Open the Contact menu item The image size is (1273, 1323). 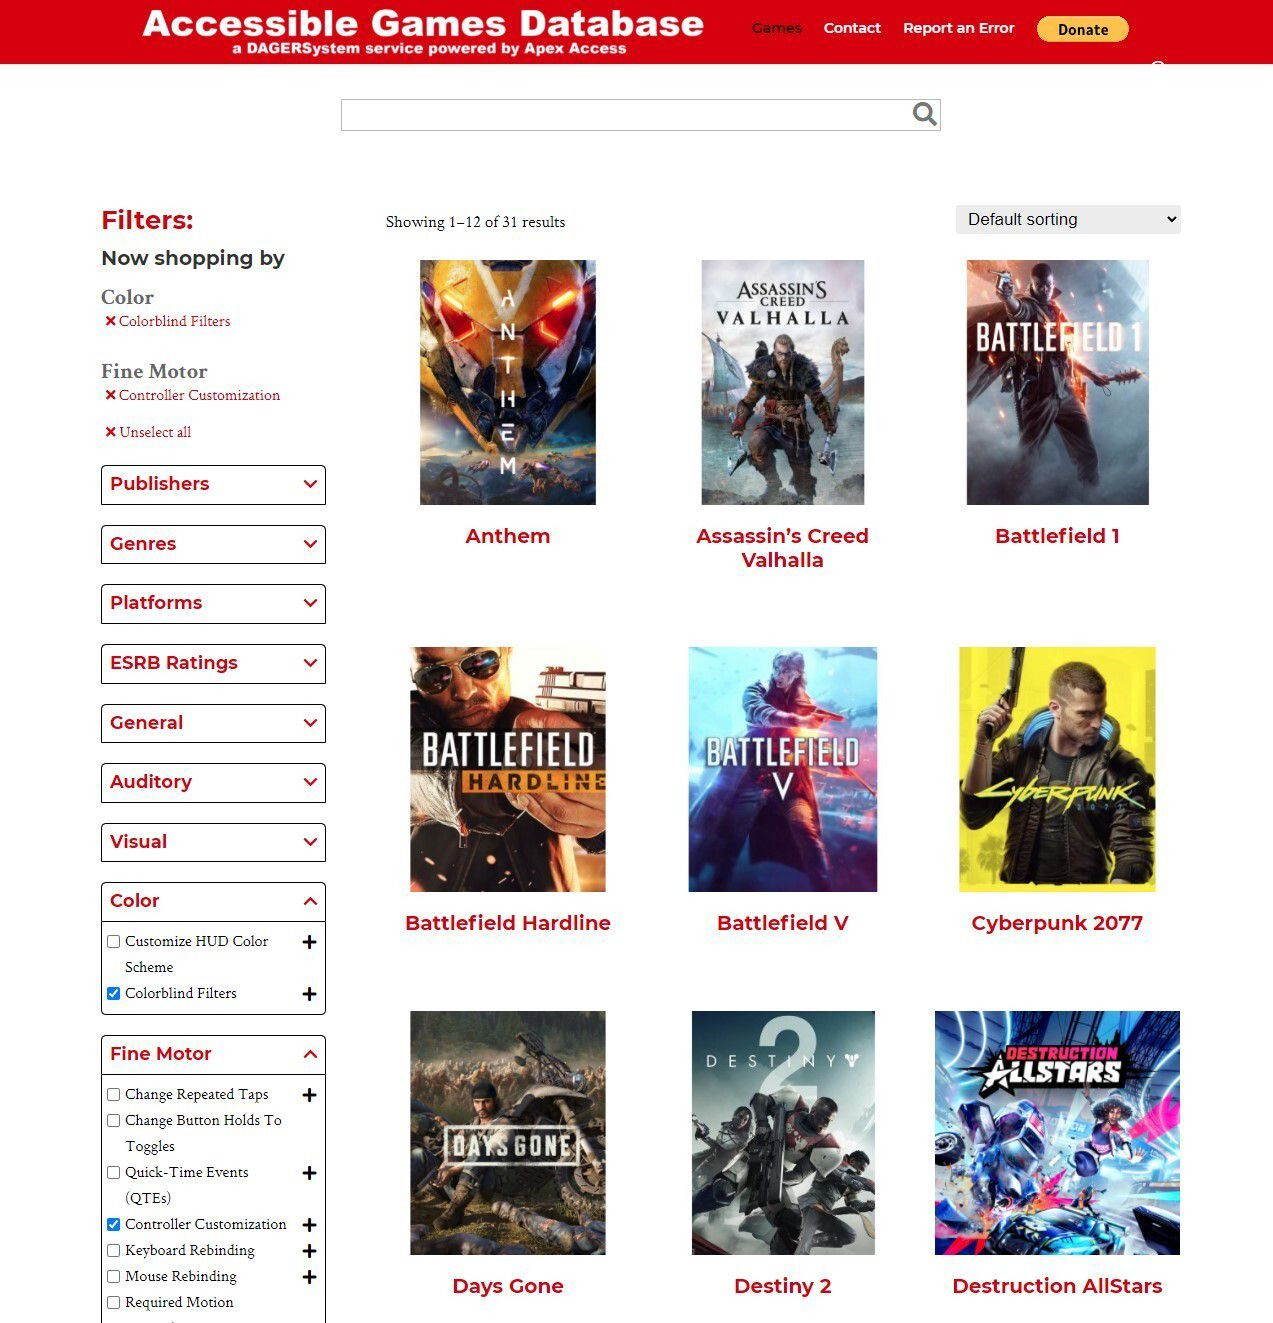tap(852, 28)
